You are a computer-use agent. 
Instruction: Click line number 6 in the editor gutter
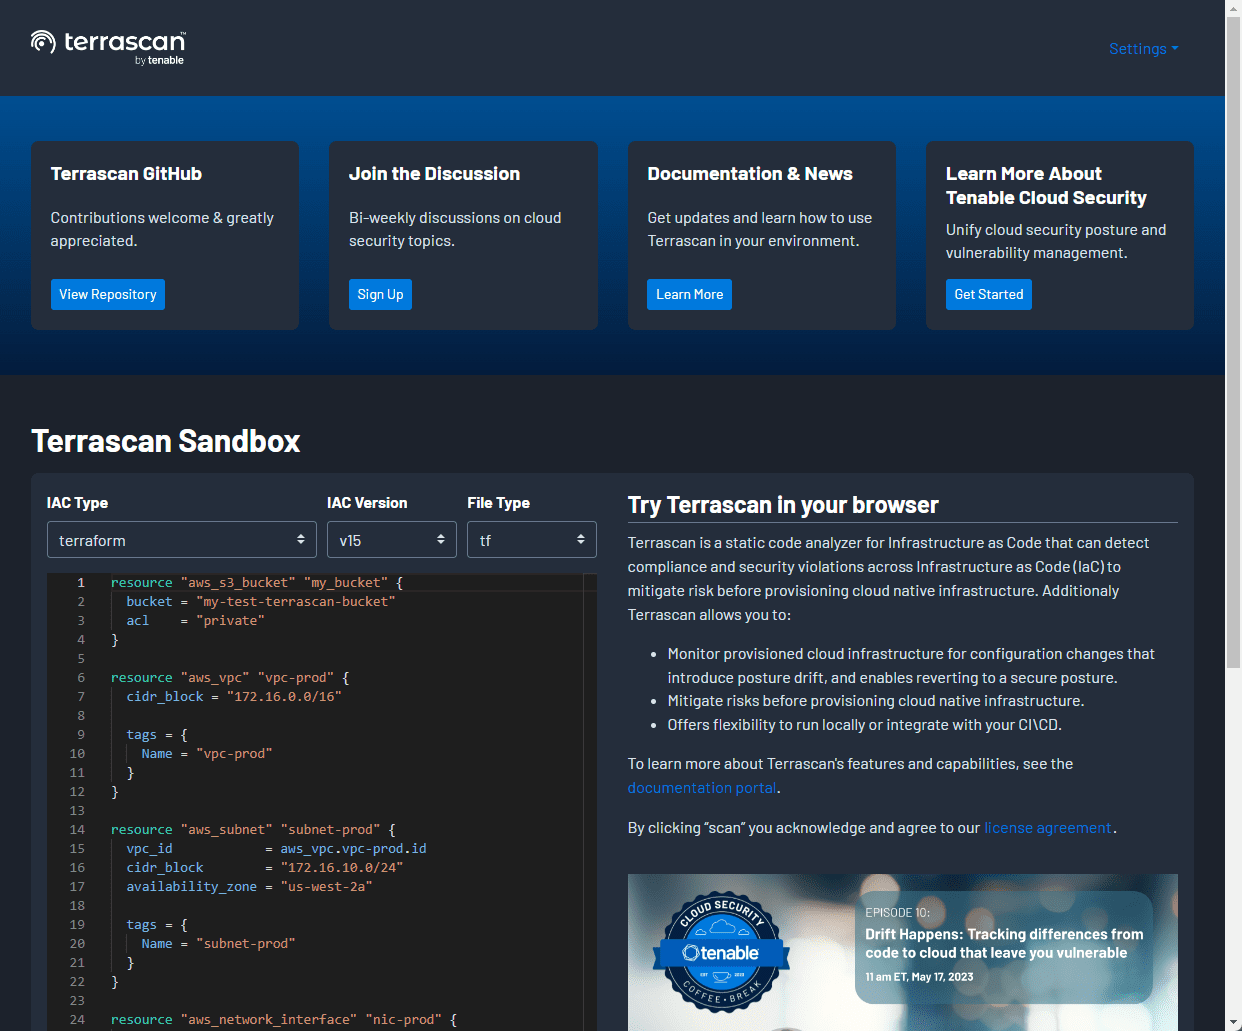point(81,677)
